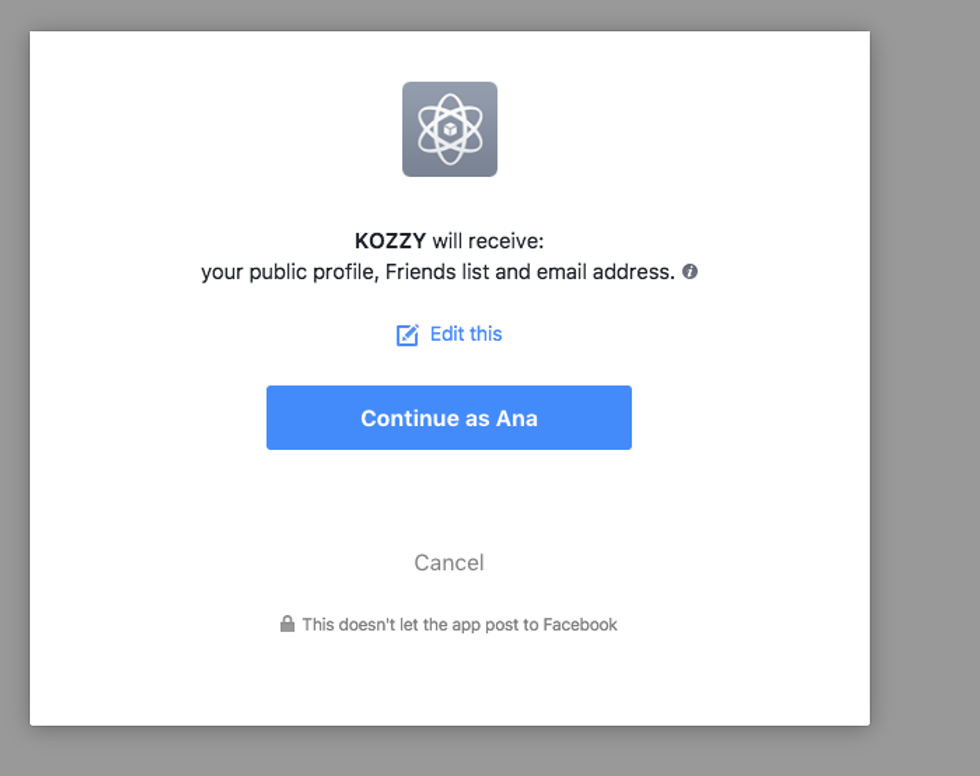Click the "will receive:" text
The width and height of the screenshot is (980, 776).
tap(488, 241)
